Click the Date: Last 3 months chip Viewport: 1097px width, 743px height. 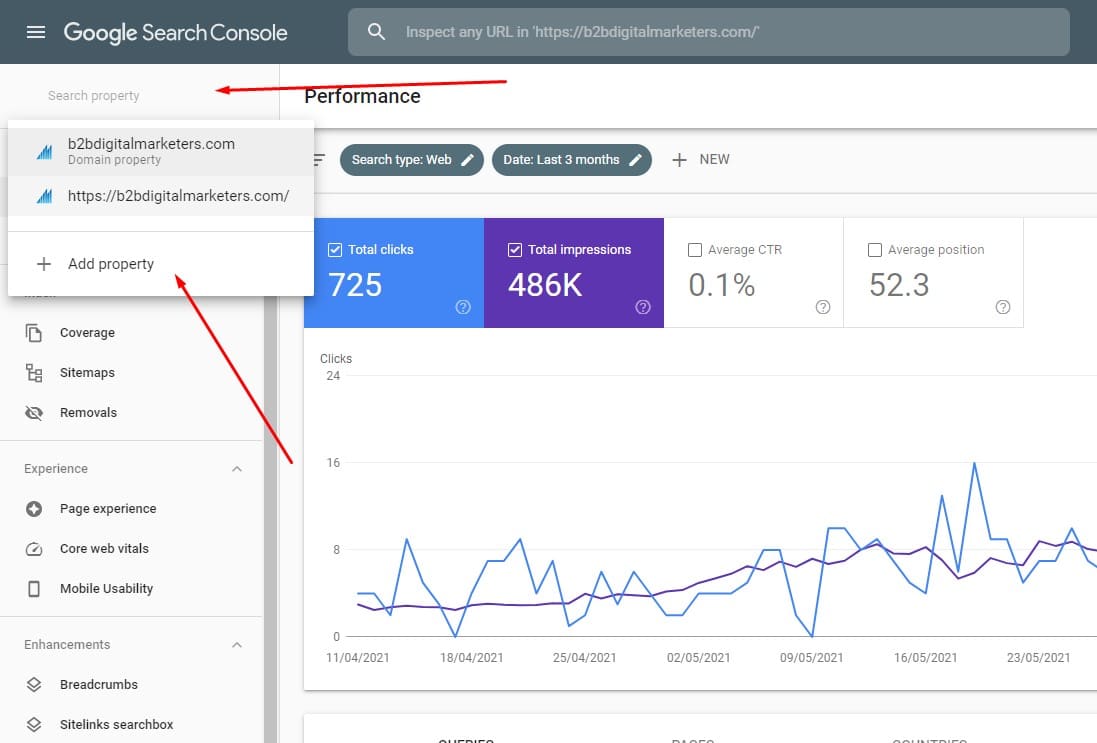[572, 160]
